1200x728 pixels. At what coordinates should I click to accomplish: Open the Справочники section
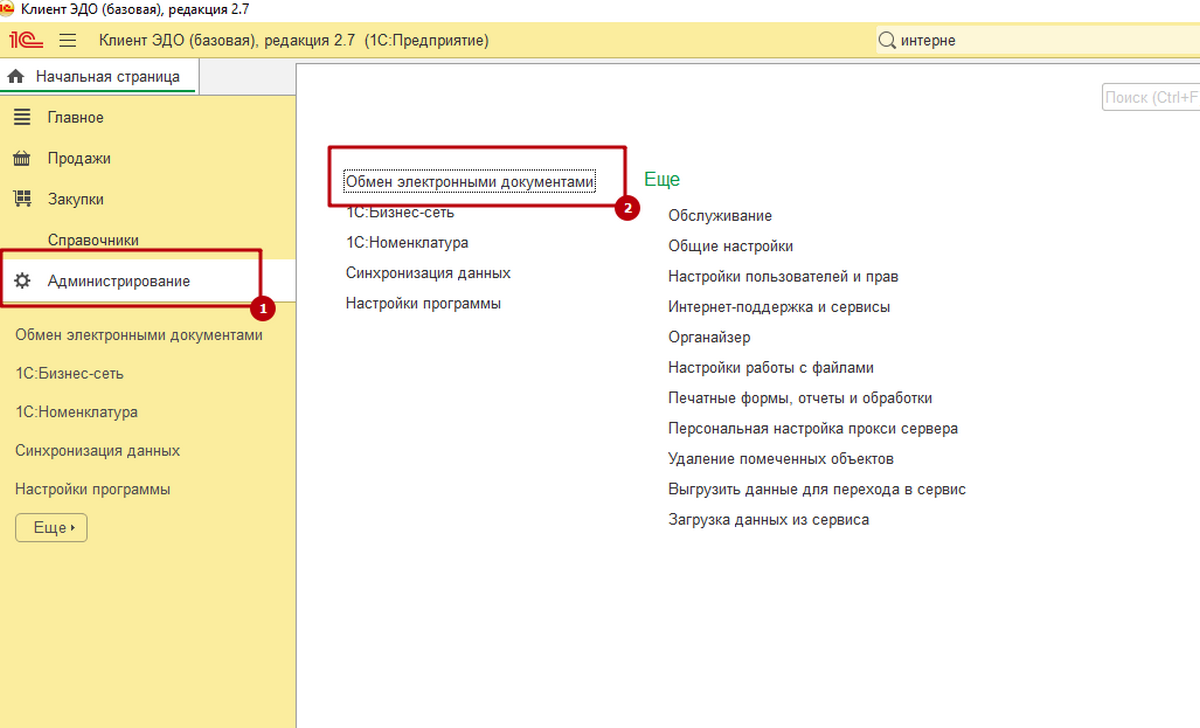pos(93,240)
